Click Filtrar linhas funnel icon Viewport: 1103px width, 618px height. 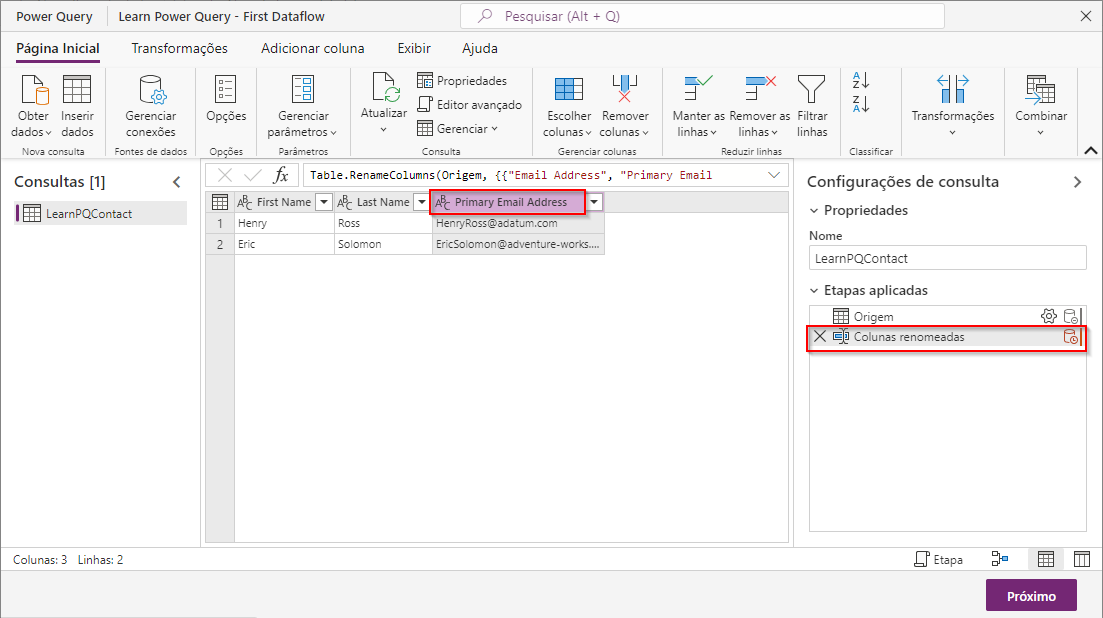coord(811,89)
